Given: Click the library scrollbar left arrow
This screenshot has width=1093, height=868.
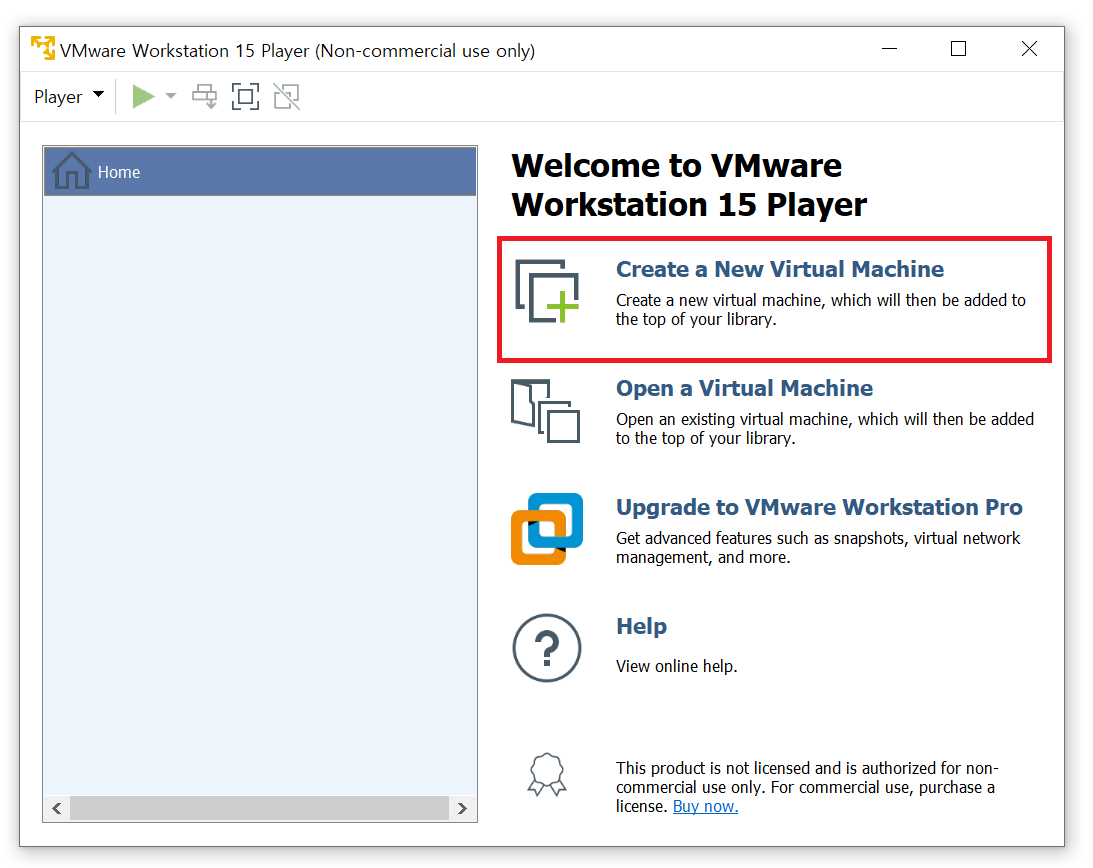Looking at the screenshot, I should [x=57, y=808].
